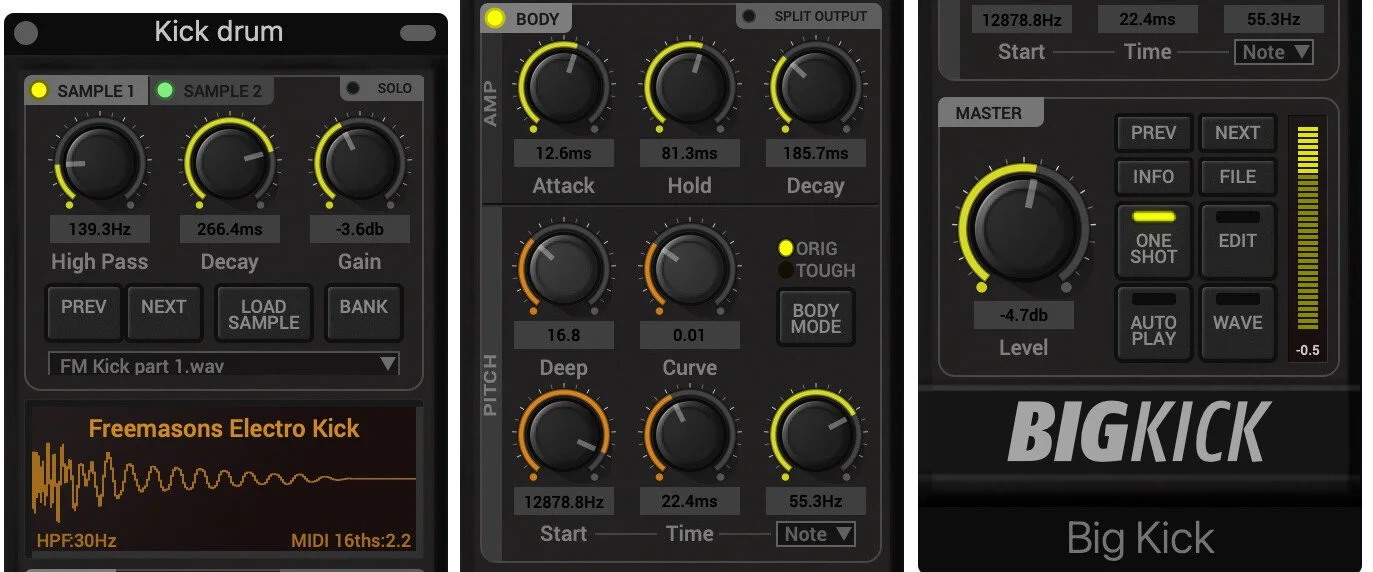Select the SAMPLE 1 tab
Viewport: 1373px width, 572px height.
86,91
